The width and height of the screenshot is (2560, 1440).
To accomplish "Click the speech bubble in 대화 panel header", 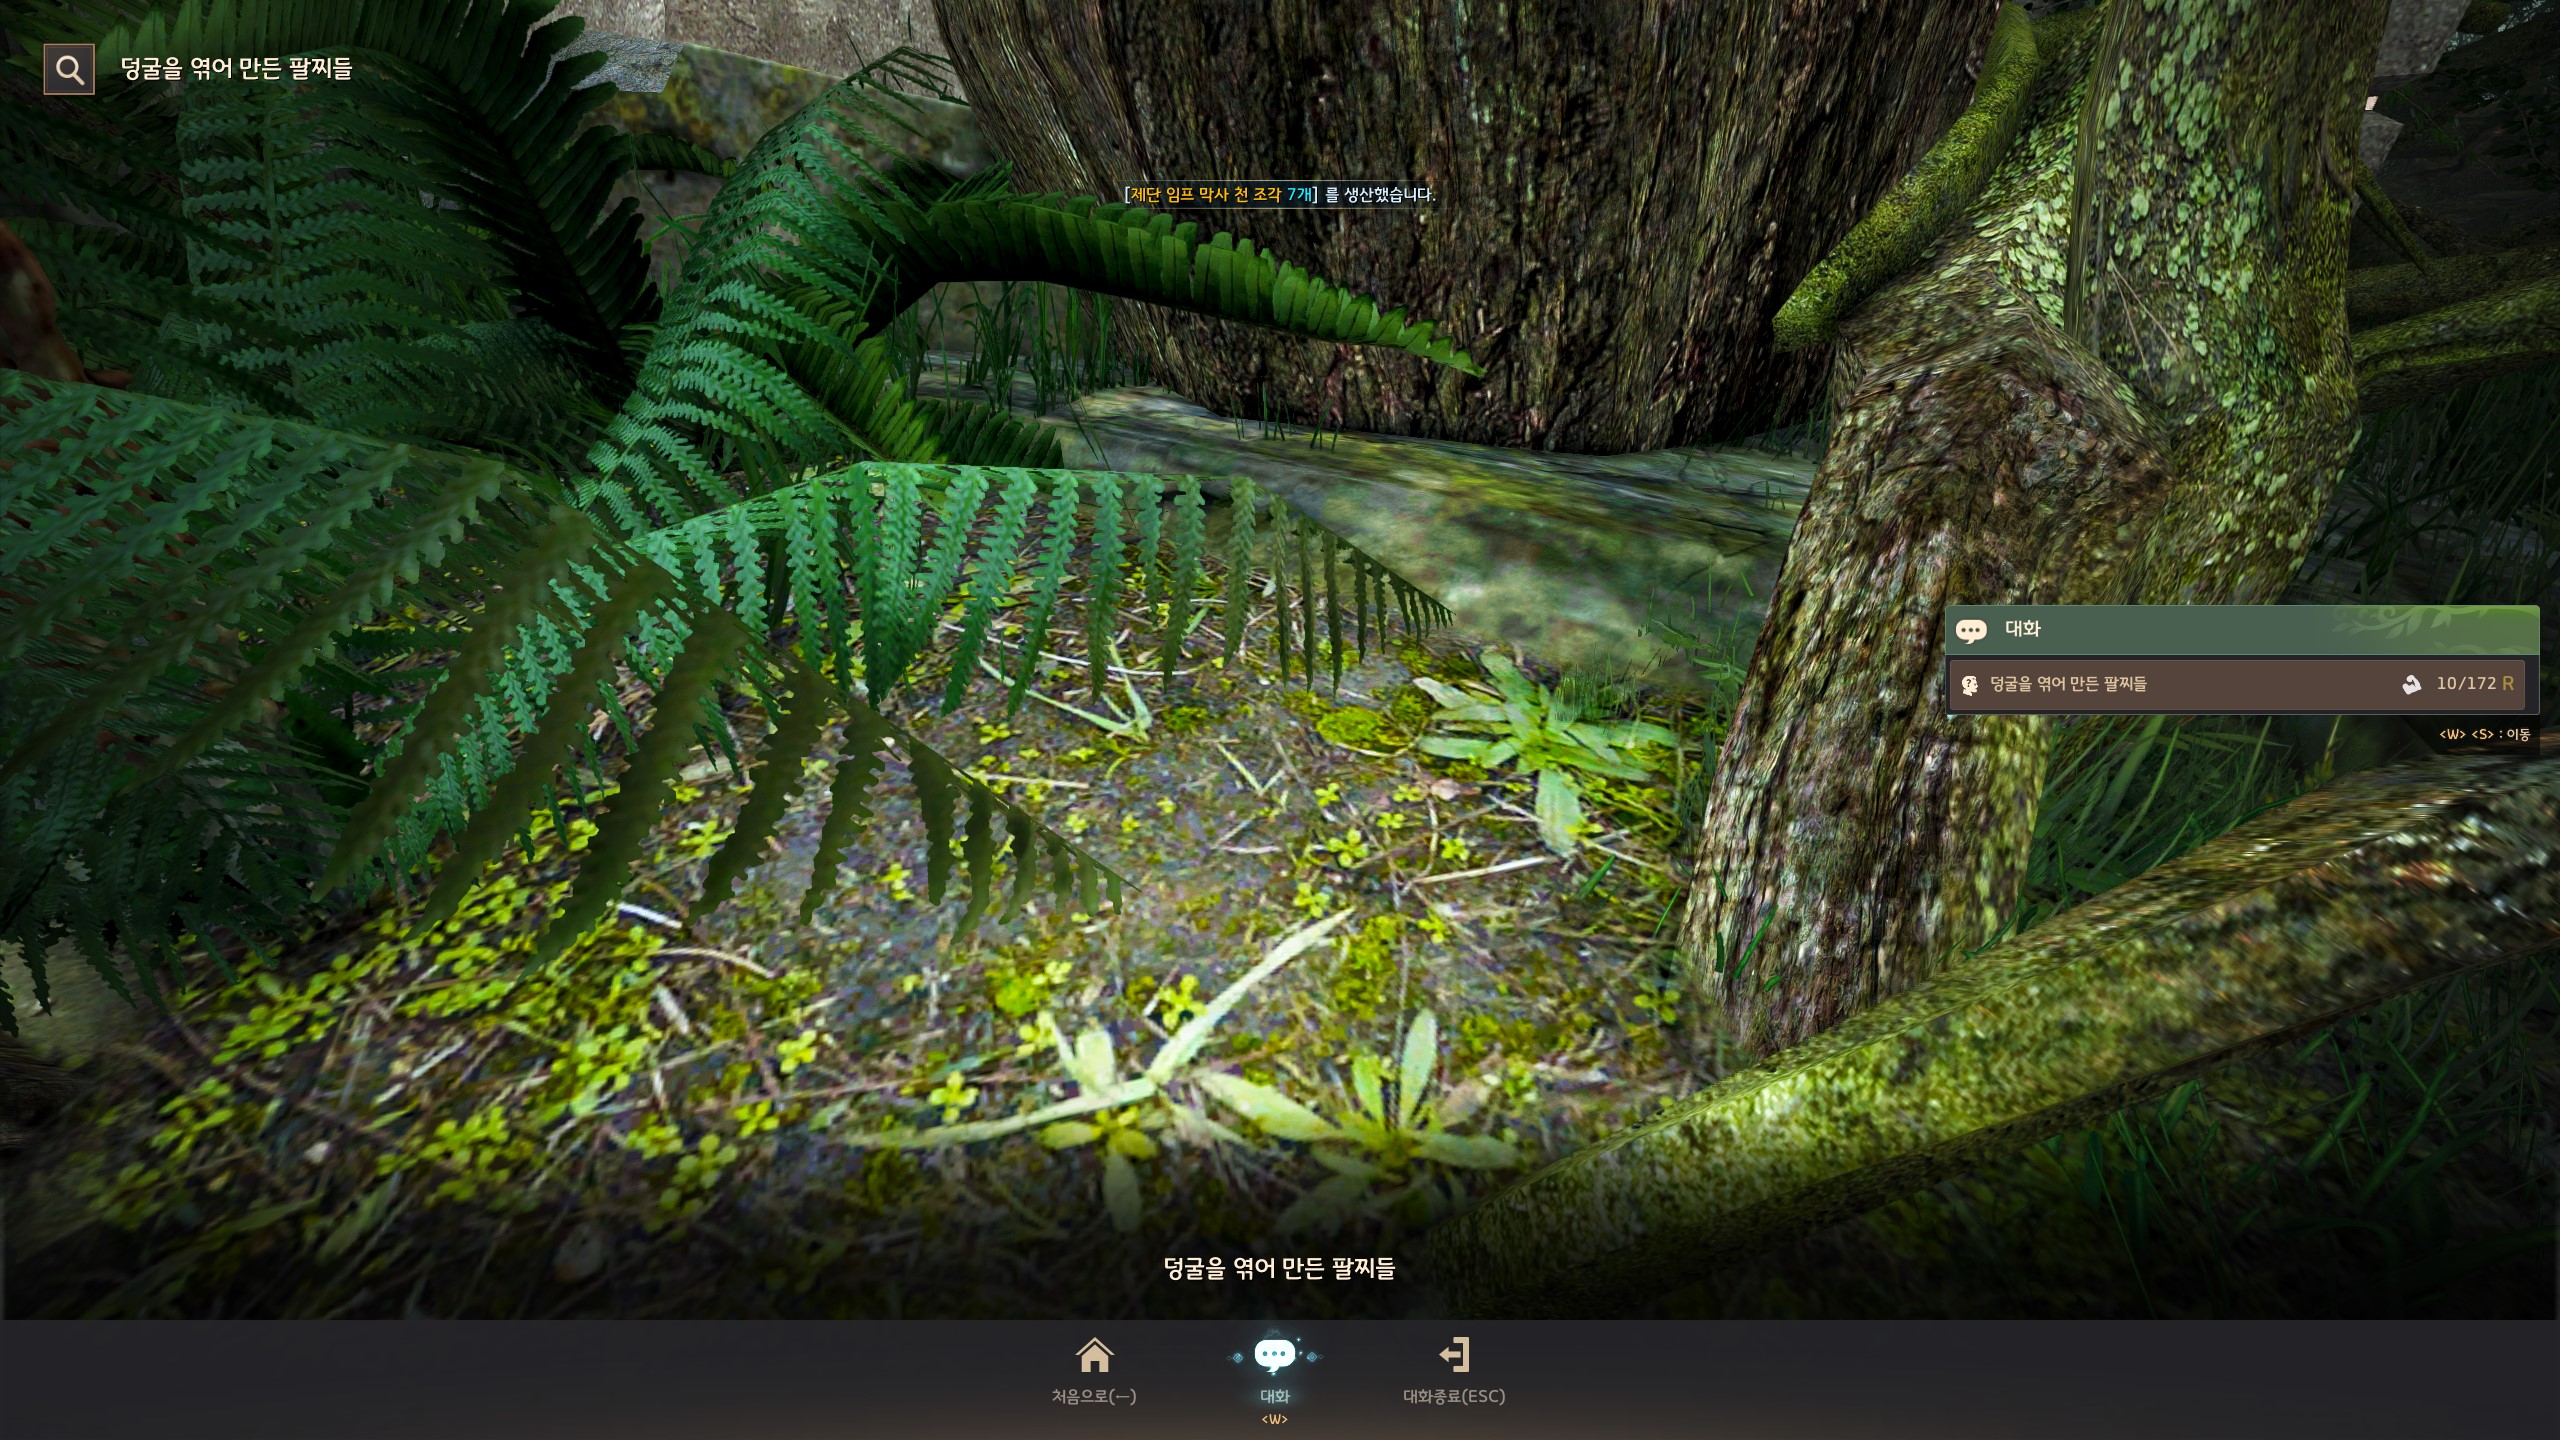I will coord(1971,630).
